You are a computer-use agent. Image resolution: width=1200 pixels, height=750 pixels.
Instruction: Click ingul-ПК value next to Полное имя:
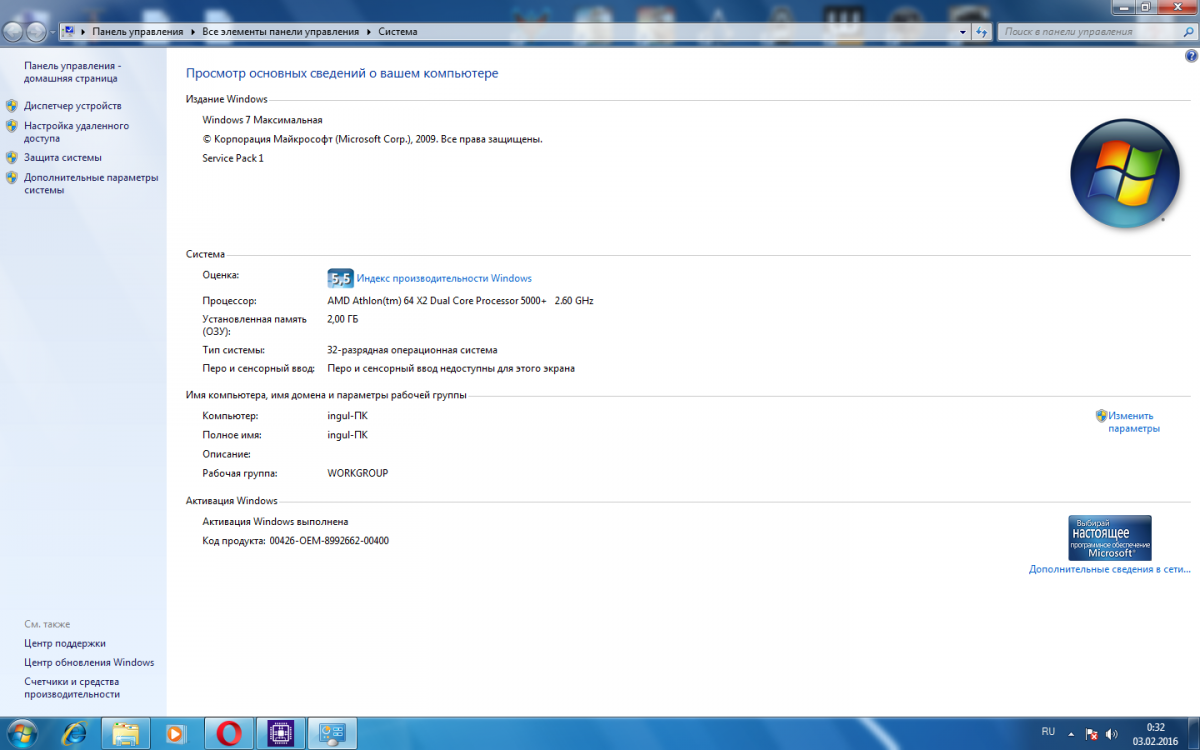347,435
